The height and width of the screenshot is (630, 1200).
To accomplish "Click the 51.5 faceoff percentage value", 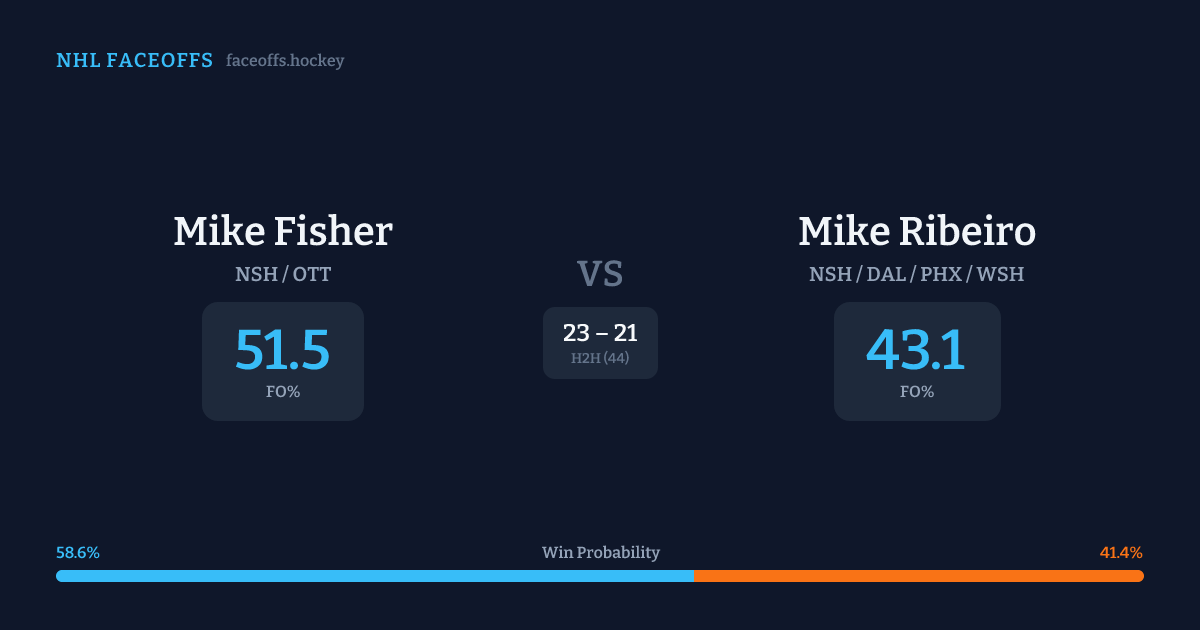I will coord(283,350).
